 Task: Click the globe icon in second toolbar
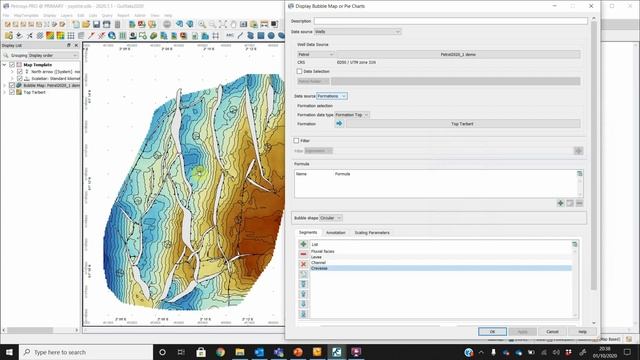(112, 36)
